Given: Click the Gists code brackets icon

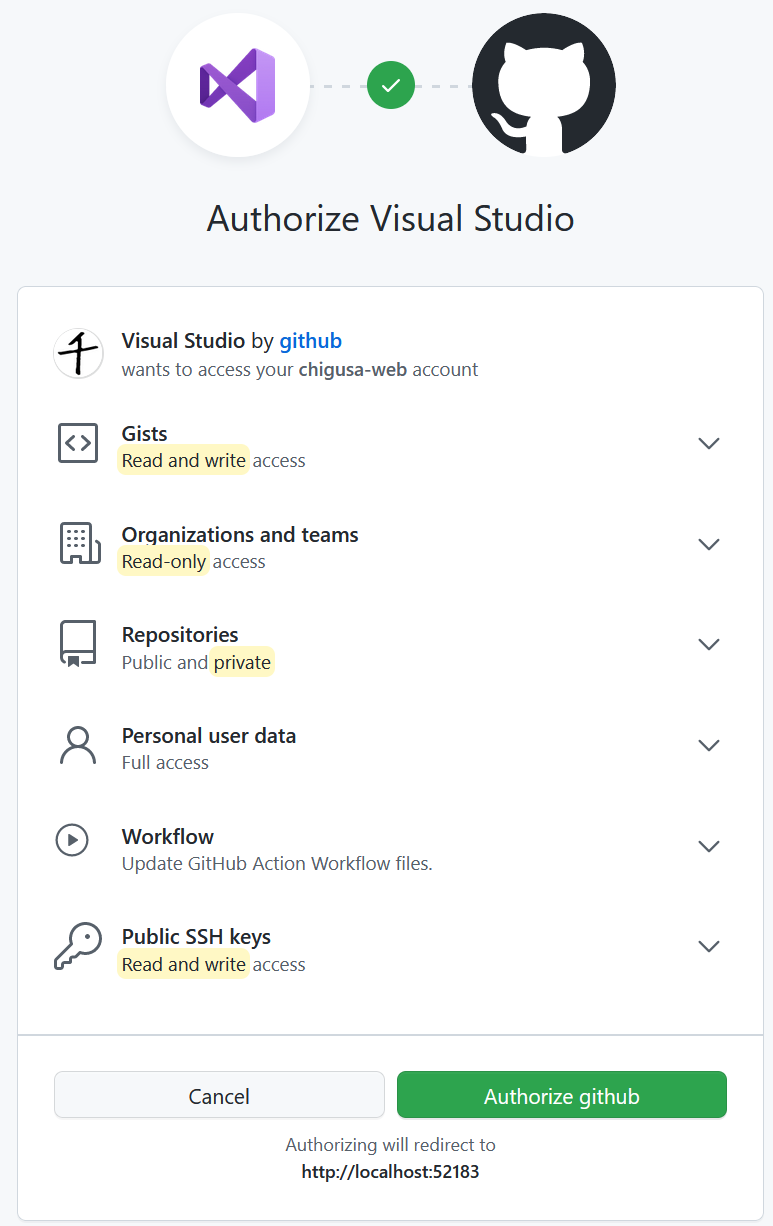Looking at the screenshot, I should coord(78,442).
